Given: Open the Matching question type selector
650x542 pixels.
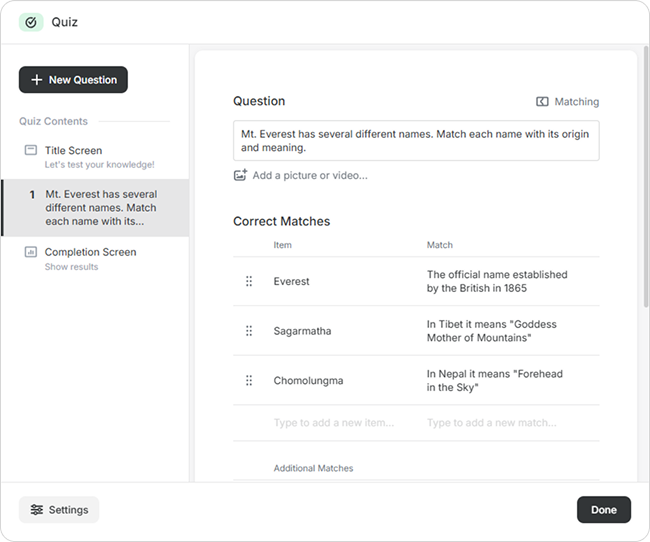Looking at the screenshot, I should click(568, 101).
